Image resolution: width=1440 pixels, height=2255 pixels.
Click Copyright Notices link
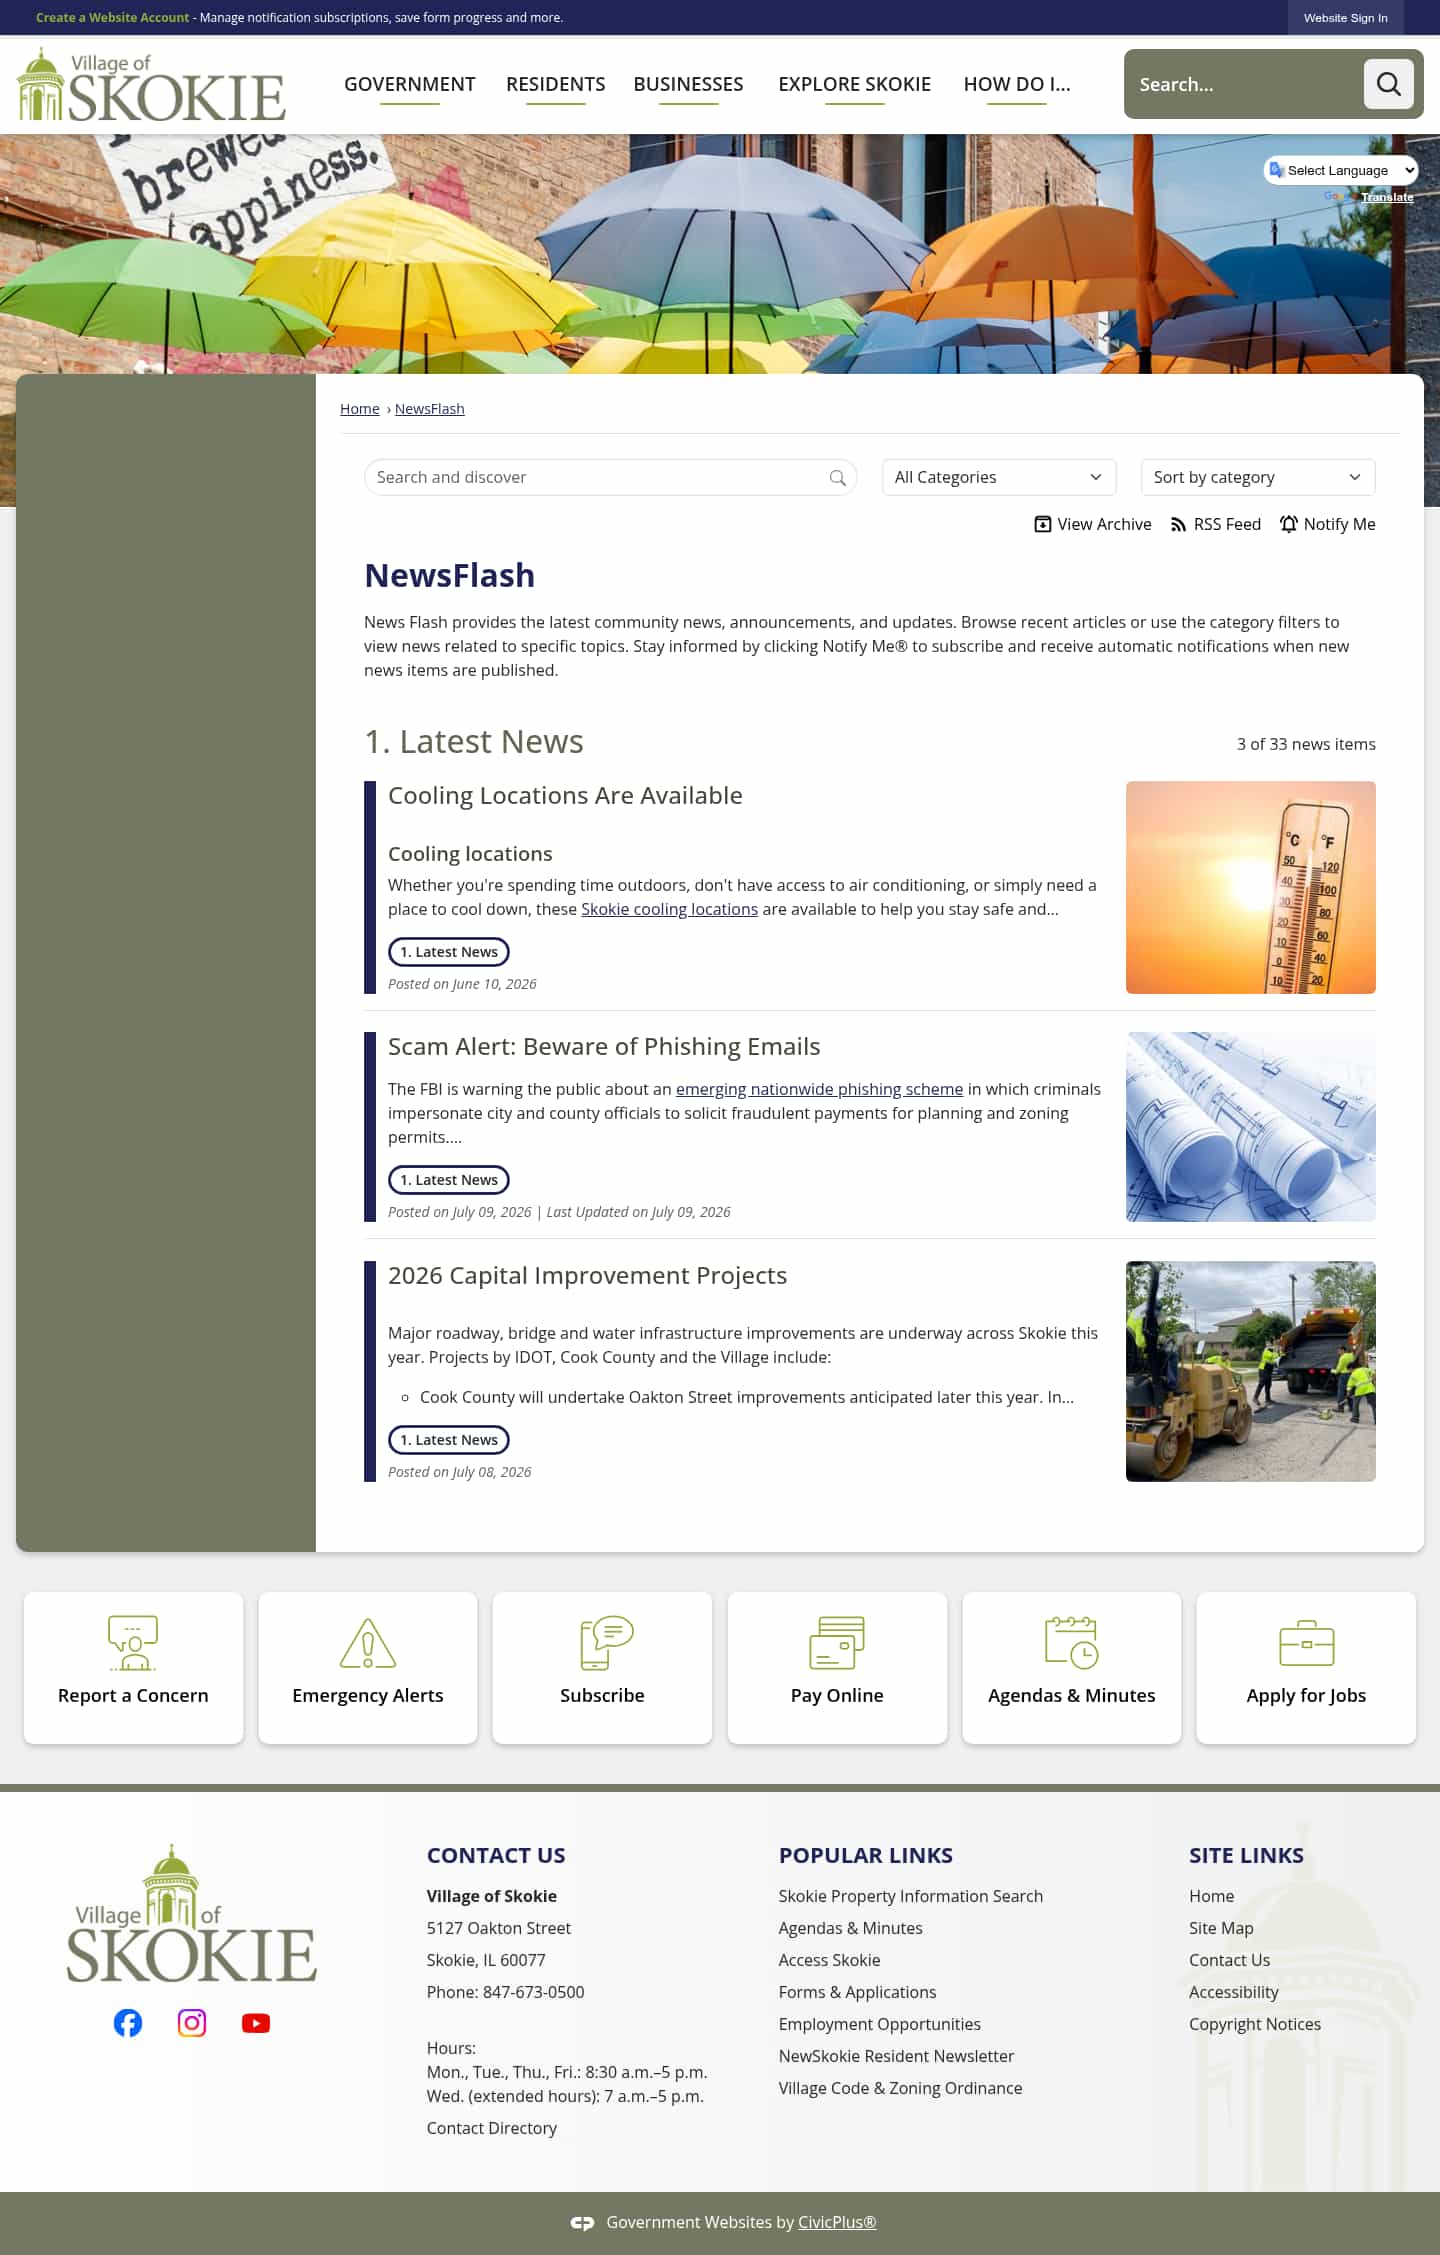[1255, 2024]
